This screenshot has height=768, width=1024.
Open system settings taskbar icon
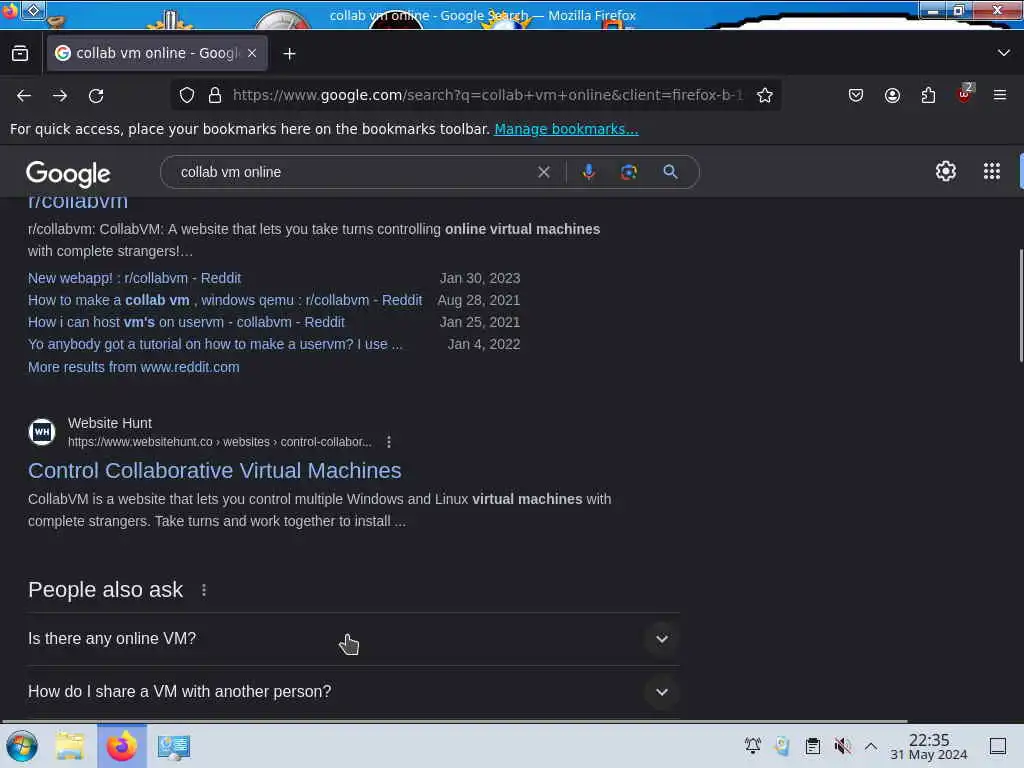pyautogui.click(x=173, y=746)
